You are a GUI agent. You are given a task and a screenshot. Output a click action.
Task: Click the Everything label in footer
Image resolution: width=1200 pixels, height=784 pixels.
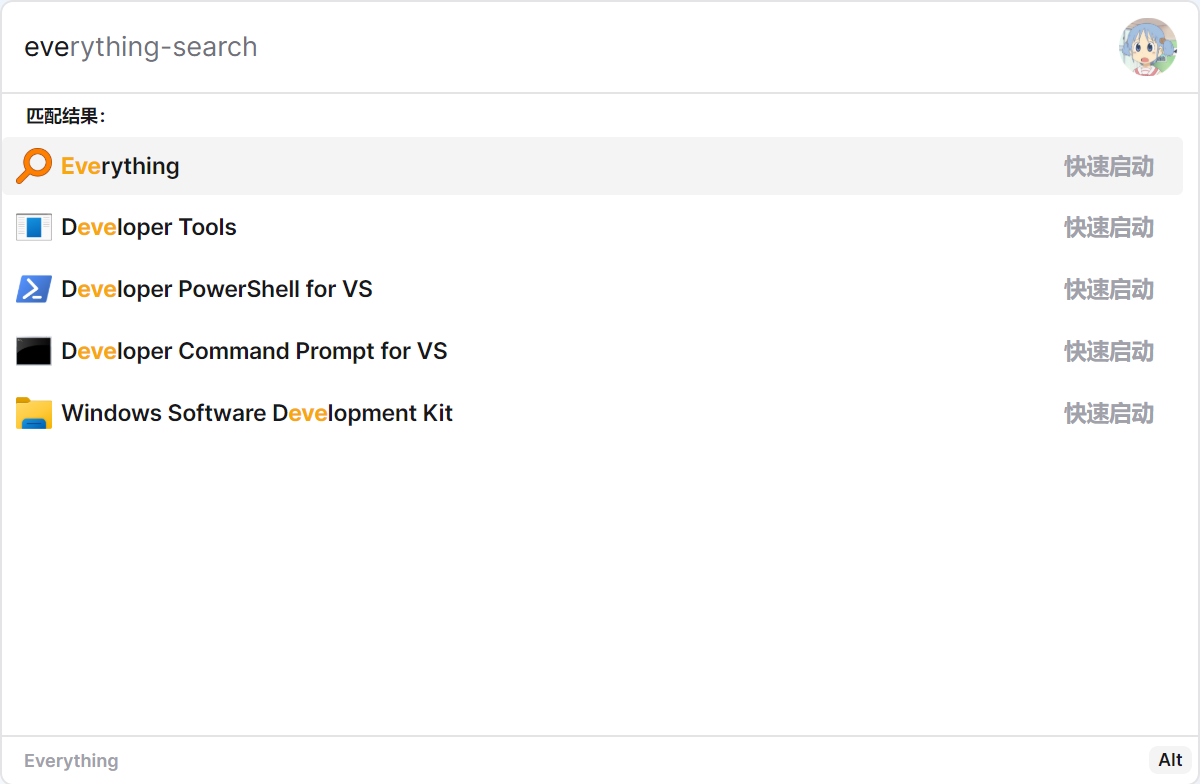point(71,761)
